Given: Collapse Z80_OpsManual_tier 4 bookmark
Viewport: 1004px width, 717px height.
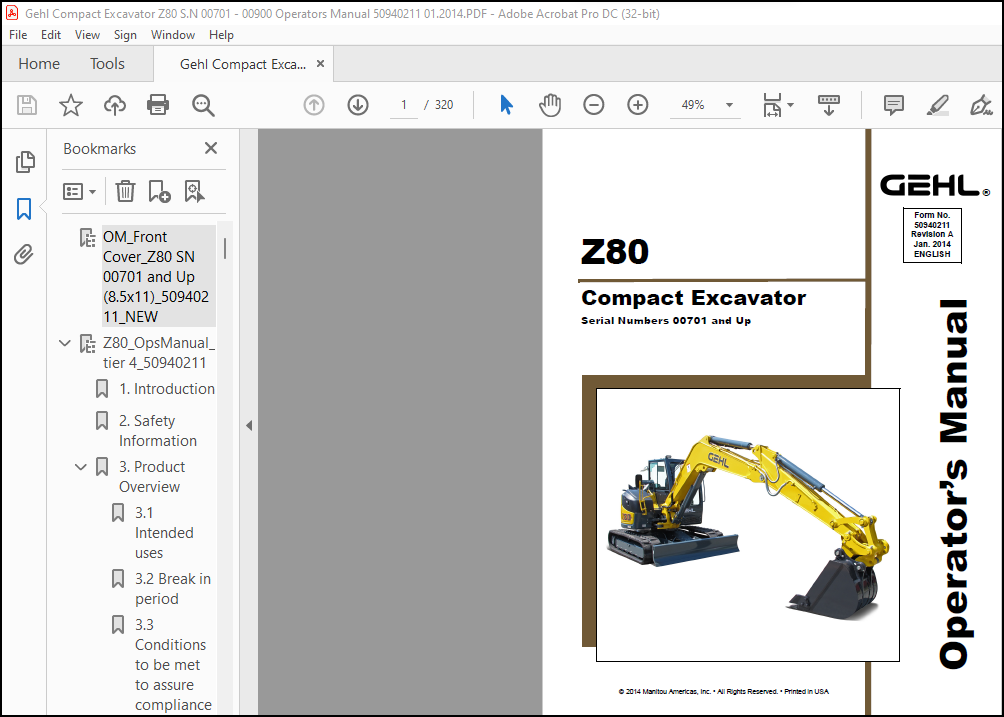Looking at the screenshot, I should coord(65,343).
